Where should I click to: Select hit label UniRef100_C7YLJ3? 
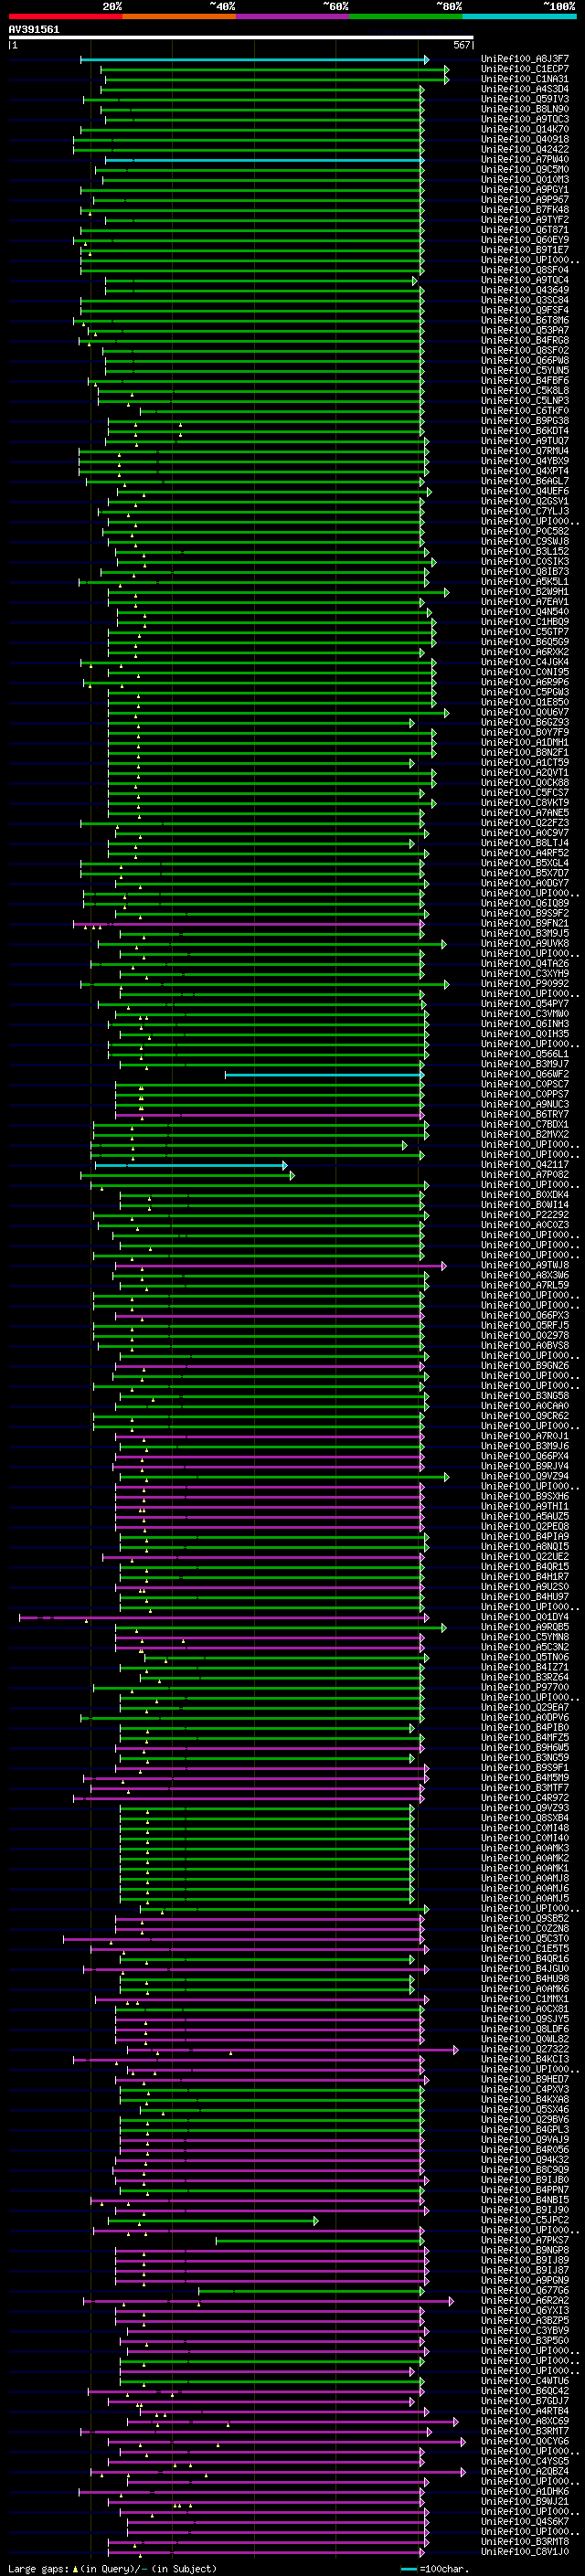pyautogui.click(x=525, y=511)
